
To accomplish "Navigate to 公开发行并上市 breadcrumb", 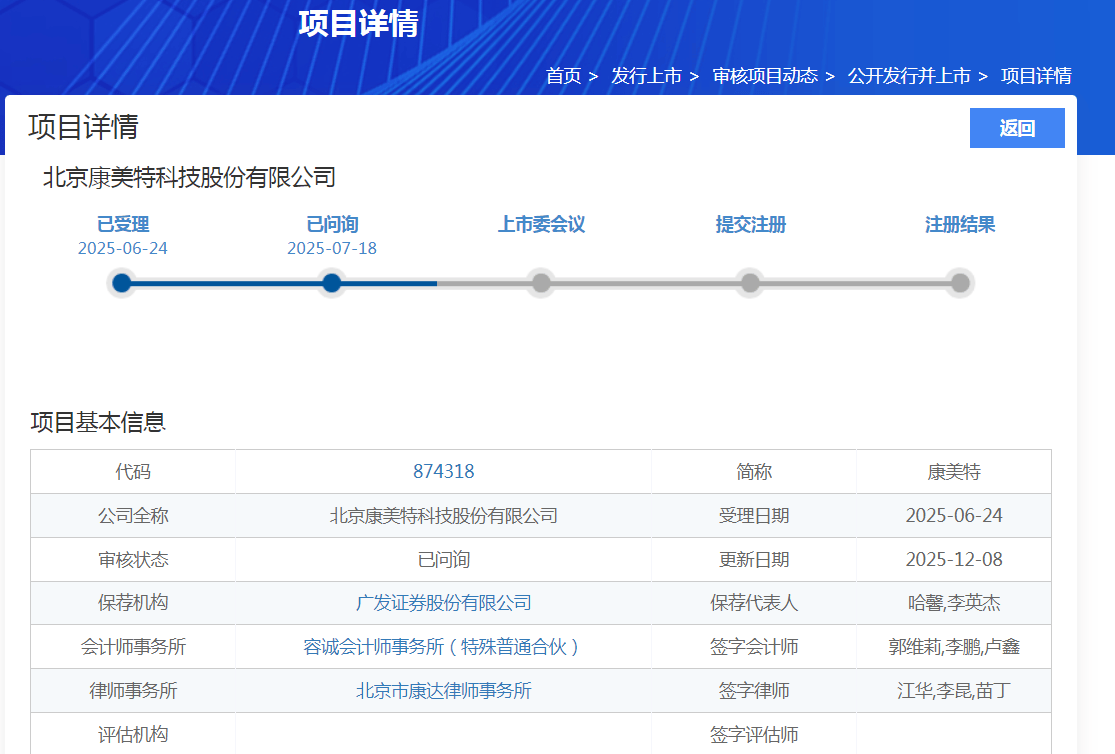I will [x=909, y=76].
